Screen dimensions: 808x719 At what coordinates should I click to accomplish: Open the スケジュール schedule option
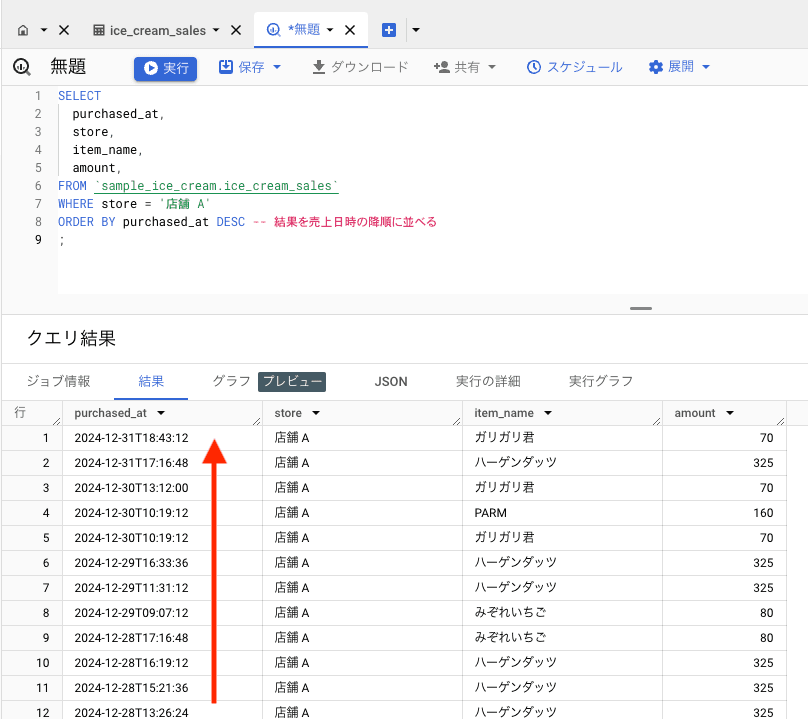pos(574,67)
